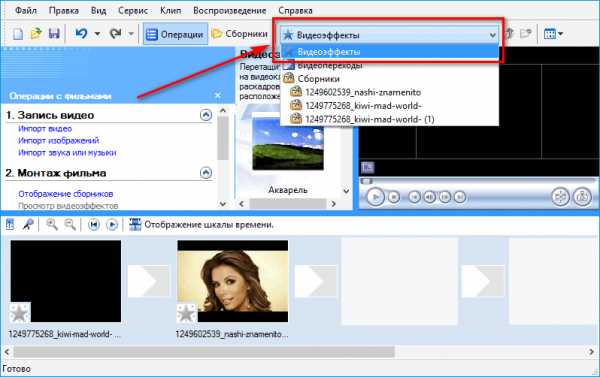Click the take picture button under preview
Viewport: 600px width, 377px height.
click(x=582, y=197)
